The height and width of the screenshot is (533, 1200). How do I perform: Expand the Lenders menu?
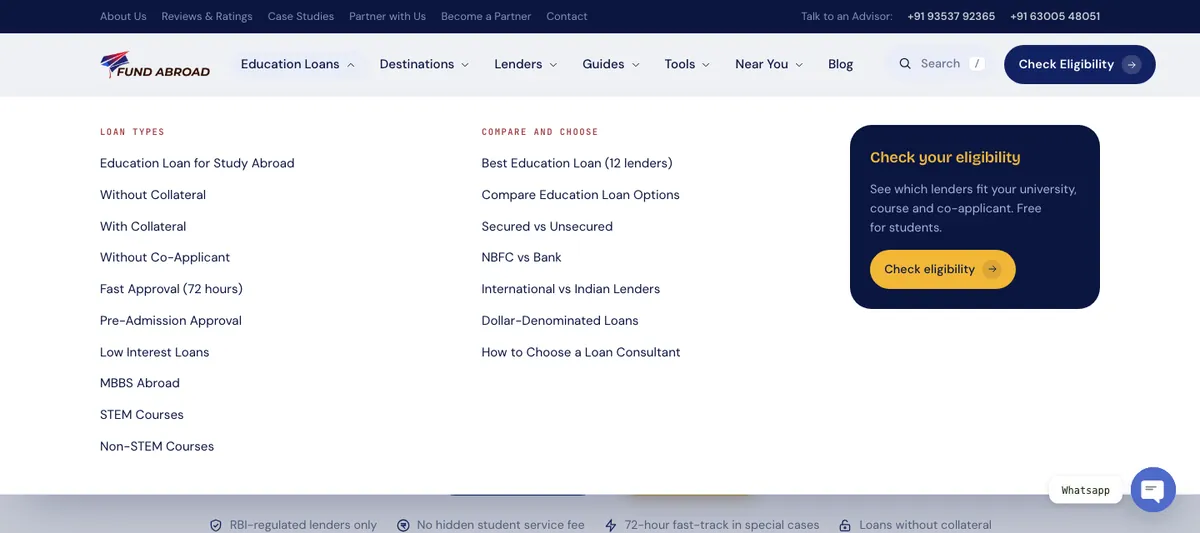click(526, 64)
